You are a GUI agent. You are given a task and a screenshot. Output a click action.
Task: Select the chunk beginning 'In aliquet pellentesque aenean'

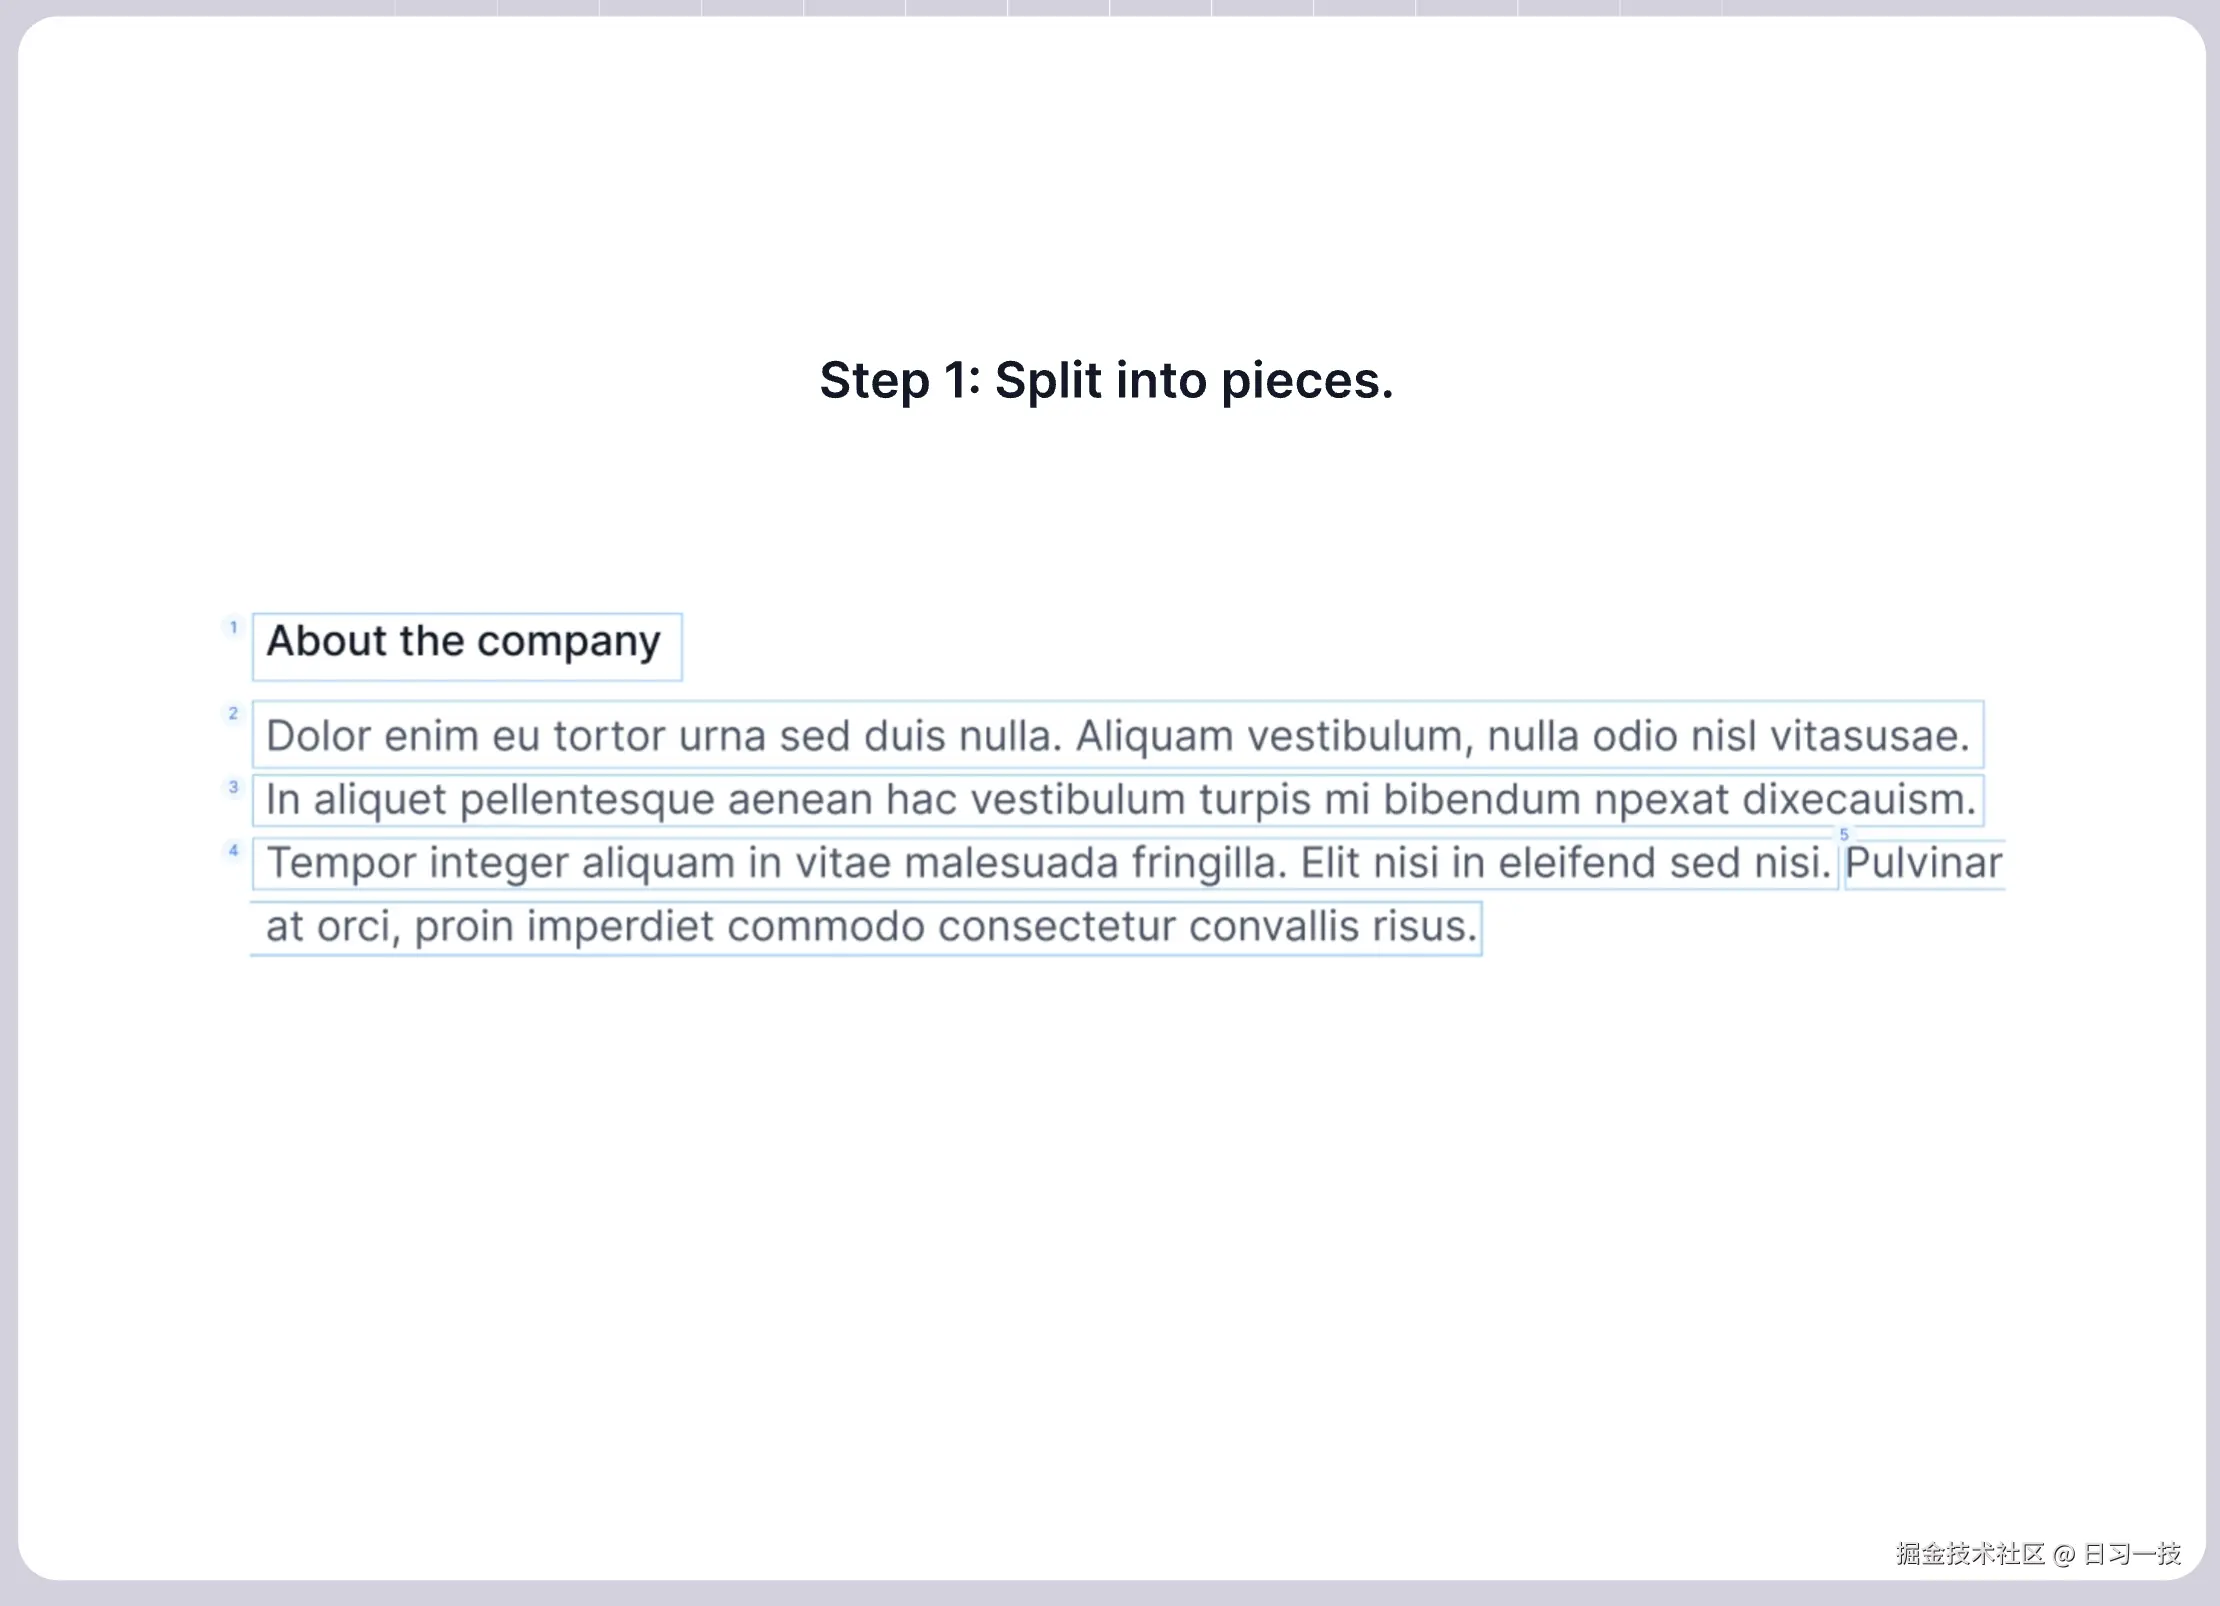[x=1120, y=800]
